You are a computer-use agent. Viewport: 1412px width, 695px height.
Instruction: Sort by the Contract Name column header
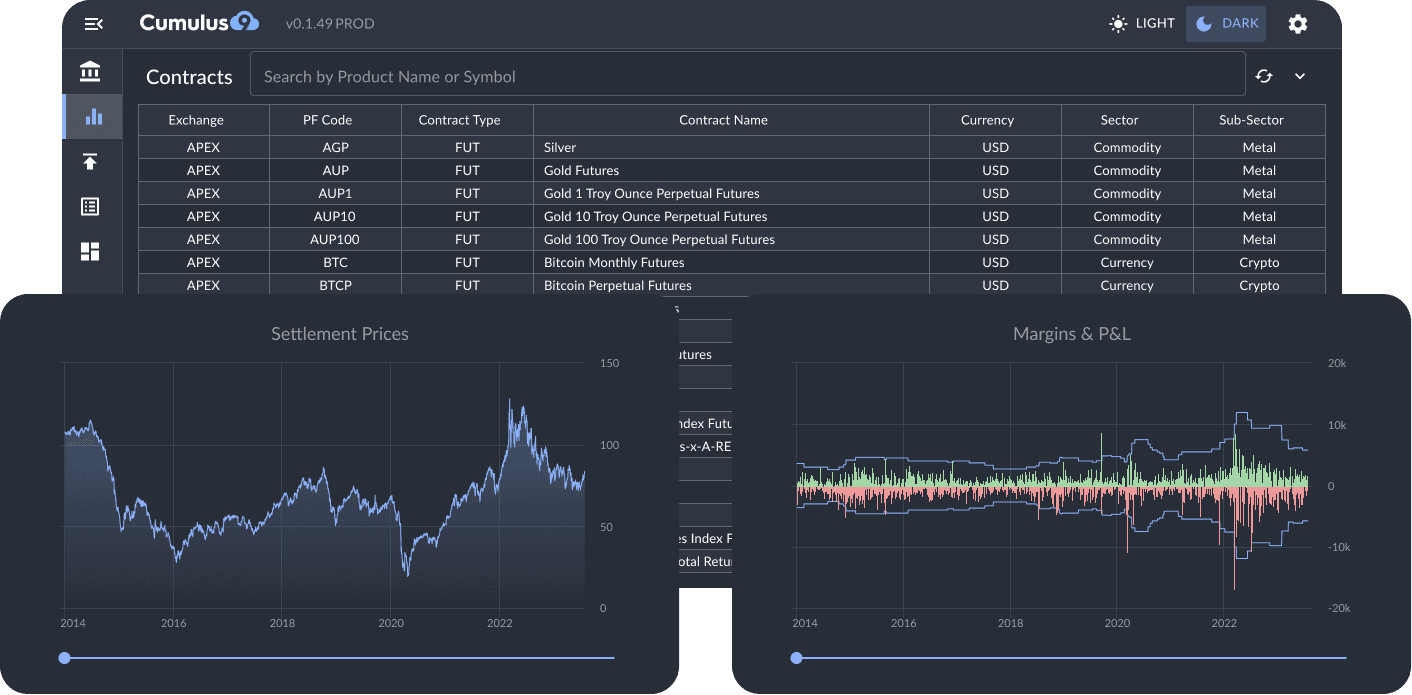[723, 120]
